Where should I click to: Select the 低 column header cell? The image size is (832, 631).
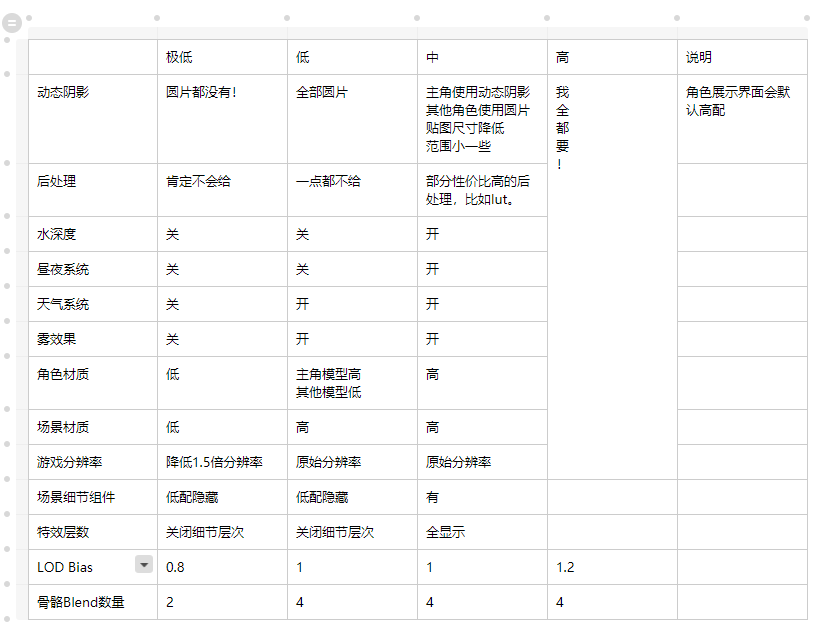click(x=352, y=57)
